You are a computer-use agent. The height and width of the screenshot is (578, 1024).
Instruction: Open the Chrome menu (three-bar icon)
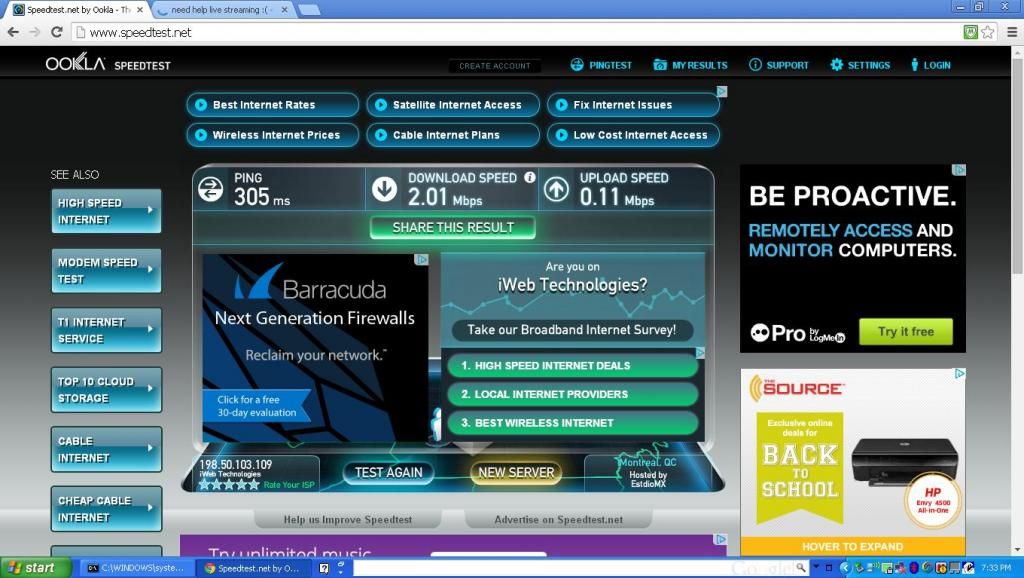[1012, 32]
